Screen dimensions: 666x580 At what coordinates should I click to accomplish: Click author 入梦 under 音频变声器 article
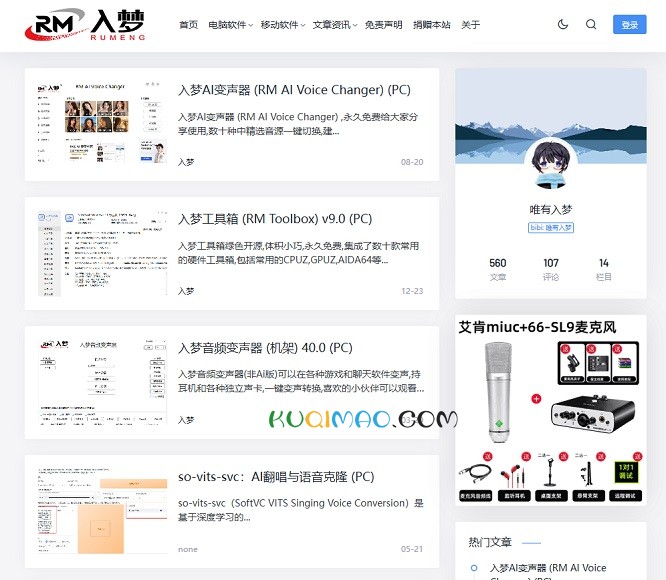click(x=186, y=420)
